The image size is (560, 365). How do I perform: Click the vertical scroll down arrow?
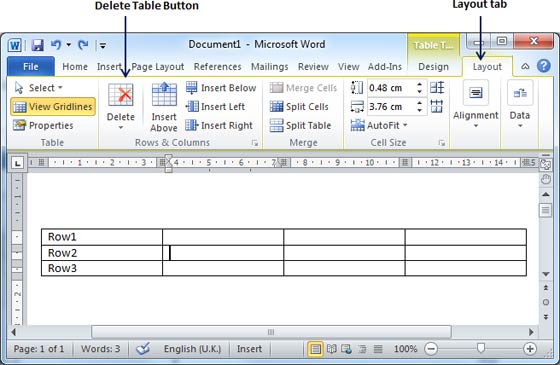click(x=546, y=274)
